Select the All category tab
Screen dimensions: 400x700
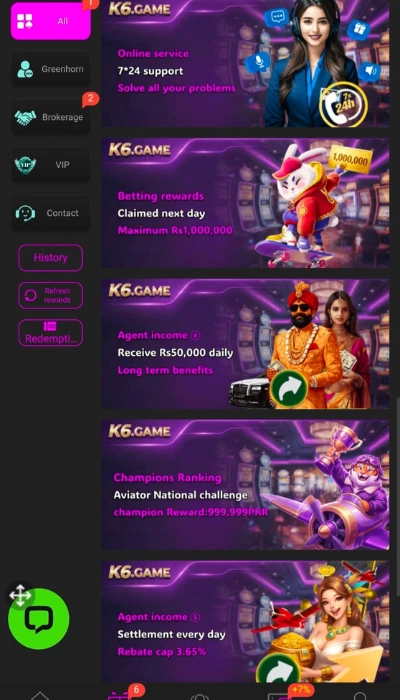click(51, 21)
